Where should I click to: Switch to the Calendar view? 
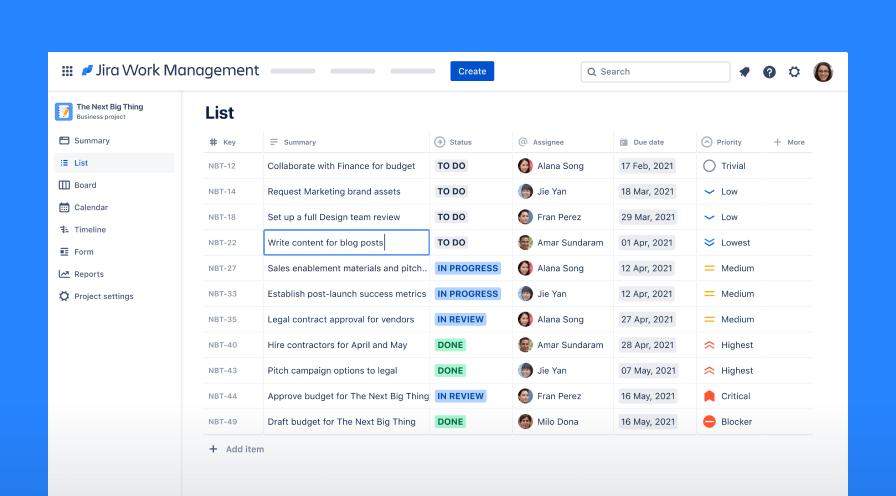pos(90,207)
